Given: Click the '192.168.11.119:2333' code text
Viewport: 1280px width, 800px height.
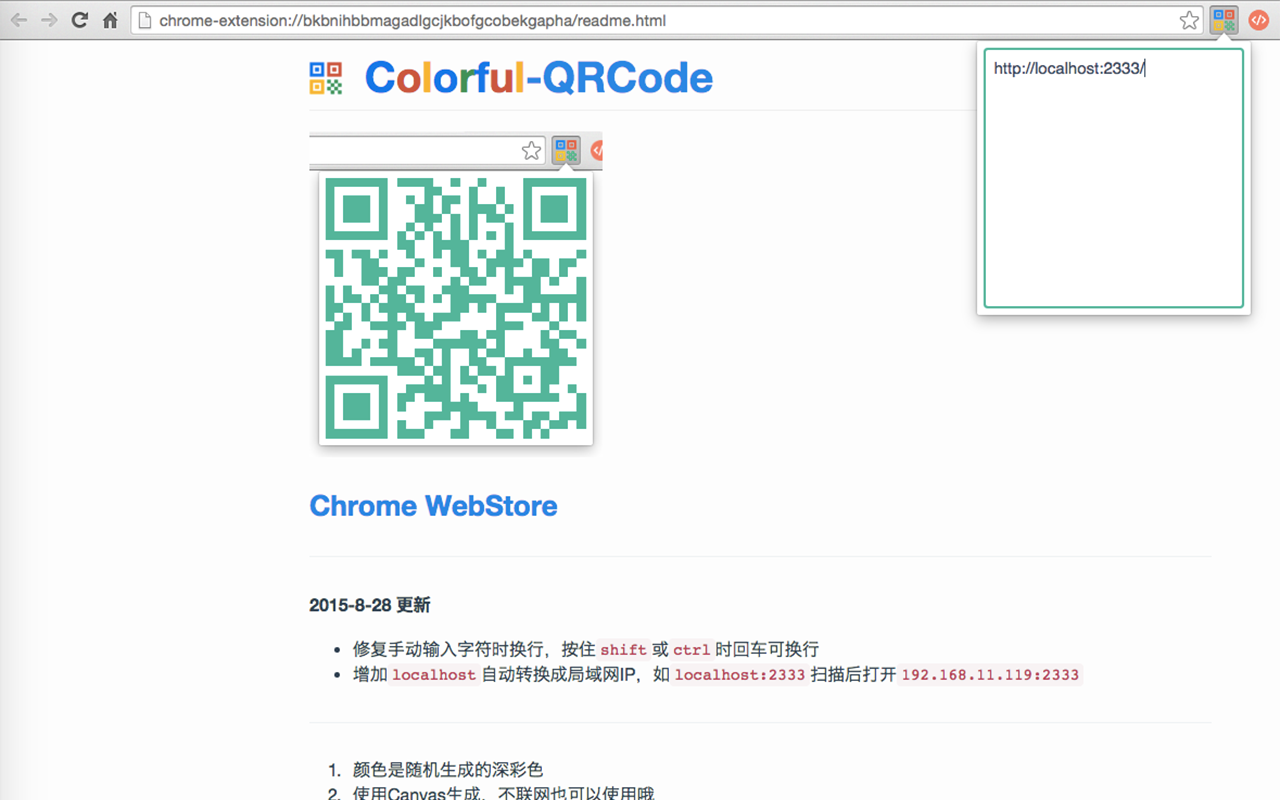Looking at the screenshot, I should point(990,675).
